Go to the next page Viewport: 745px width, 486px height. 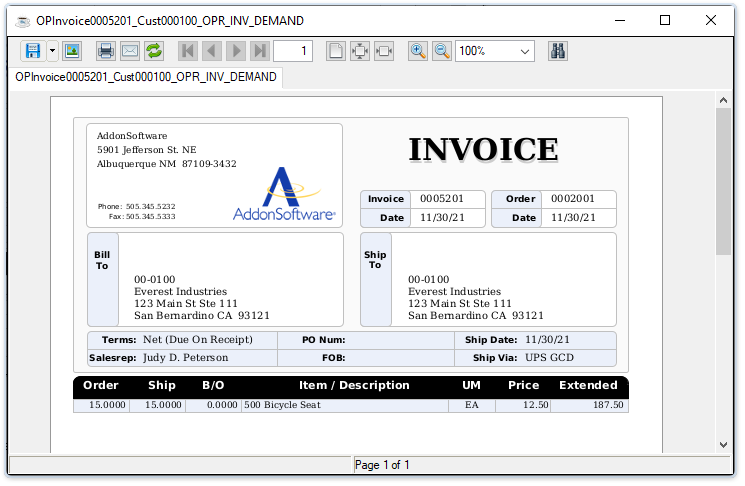point(236,51)
